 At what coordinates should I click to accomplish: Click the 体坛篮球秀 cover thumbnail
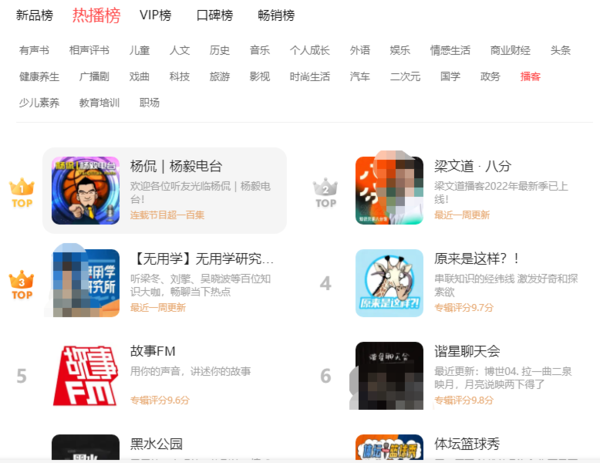(390, 447)
